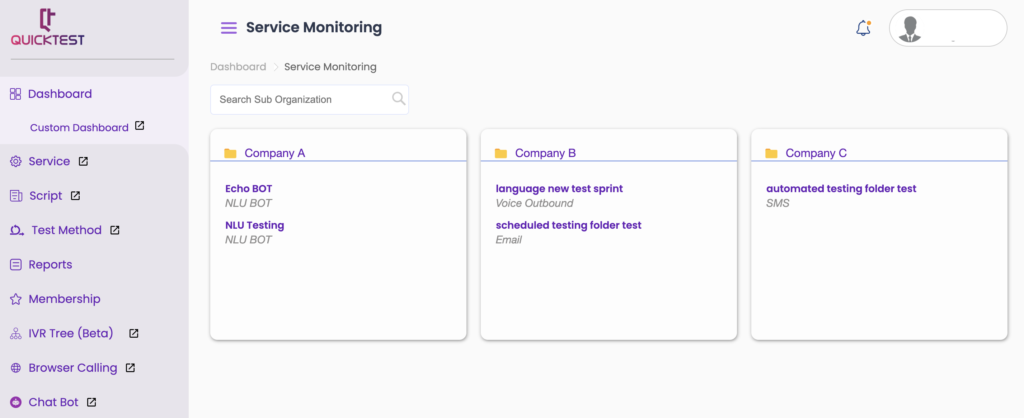Open Chat Bot sidebar item
The width and height of the screenshot is (1024, 418).
pyautogui.click(x=53, y=402)
